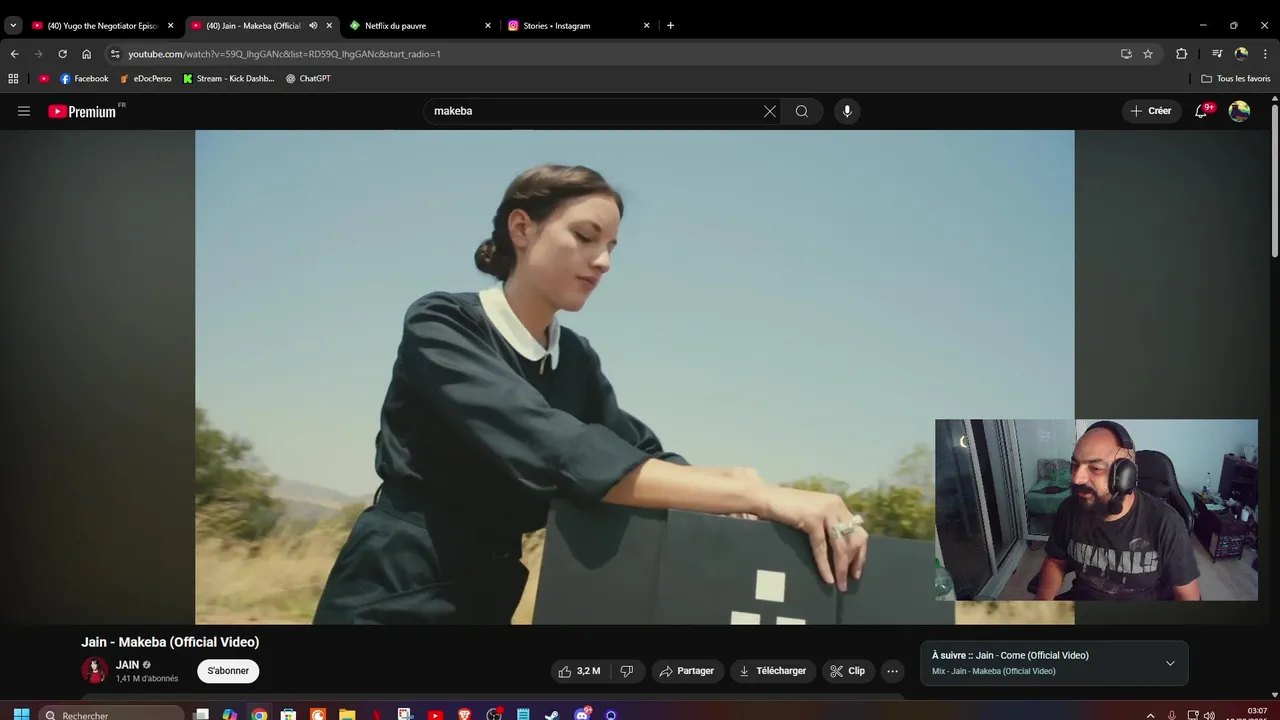1280x720 pixels.
Task: Open the apps grid in bookmarks bar
Action: point(13,78)
